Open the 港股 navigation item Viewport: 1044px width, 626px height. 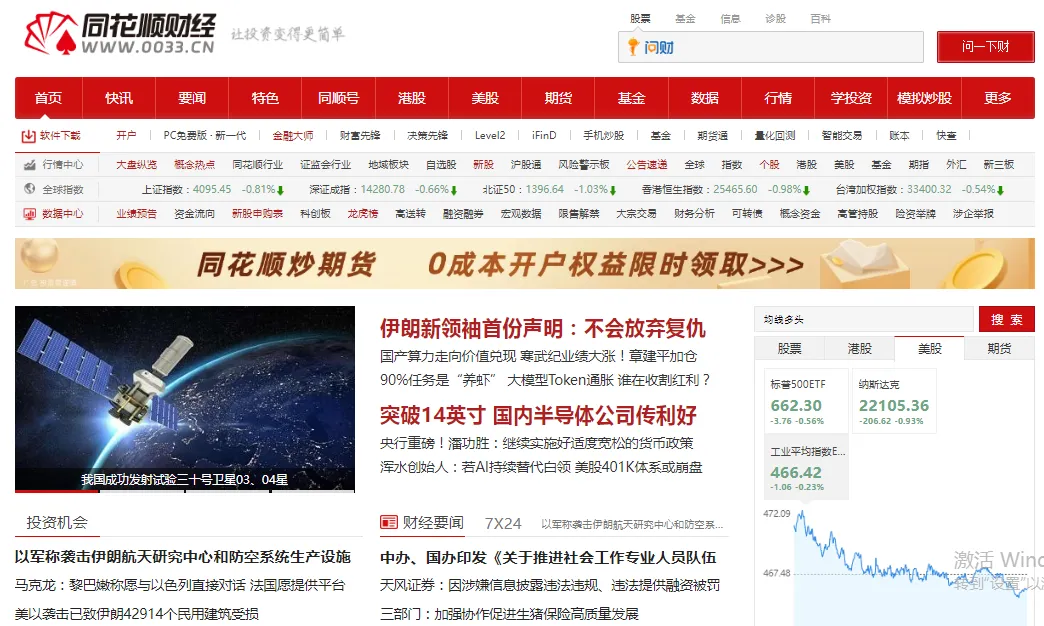click(x=412, y=98)
